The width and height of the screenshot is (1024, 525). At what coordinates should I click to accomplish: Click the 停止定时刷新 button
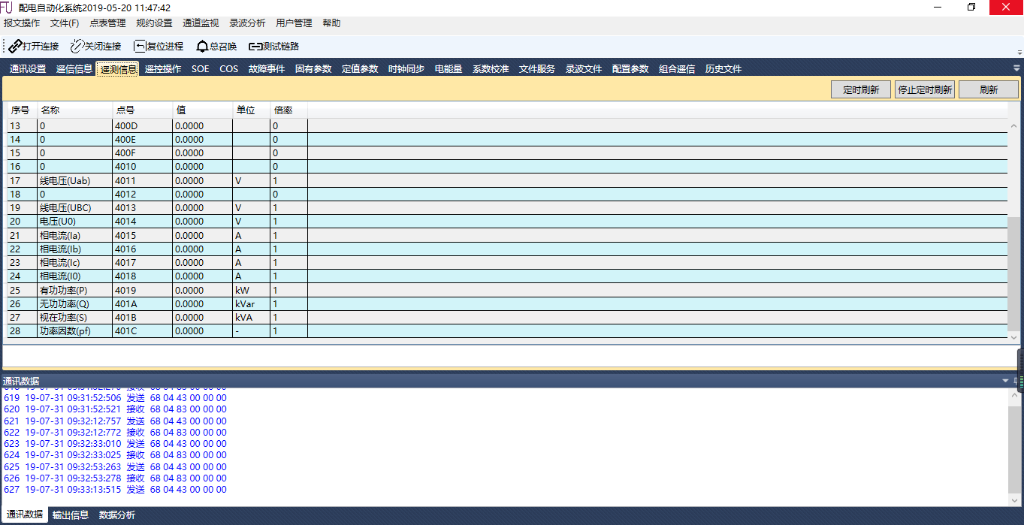click(925, 89)
